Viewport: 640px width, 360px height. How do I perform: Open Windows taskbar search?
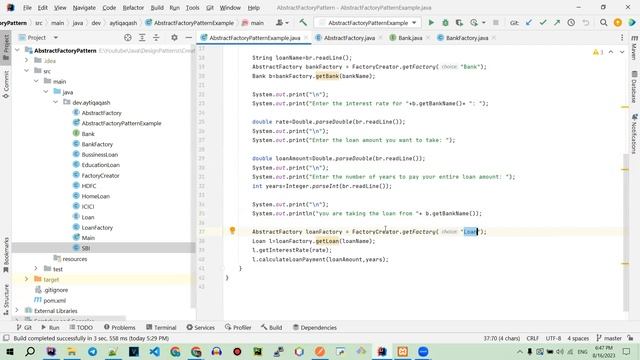click(30, 351)
